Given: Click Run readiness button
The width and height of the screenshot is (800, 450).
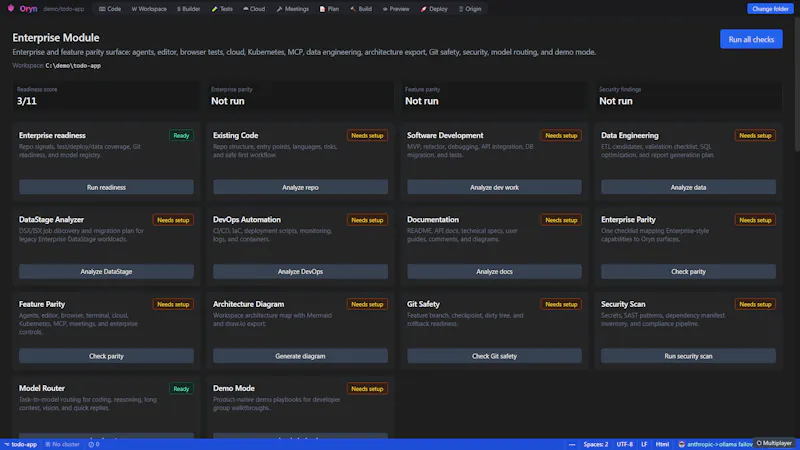Looking at the screenshot, I should point(106,187).
